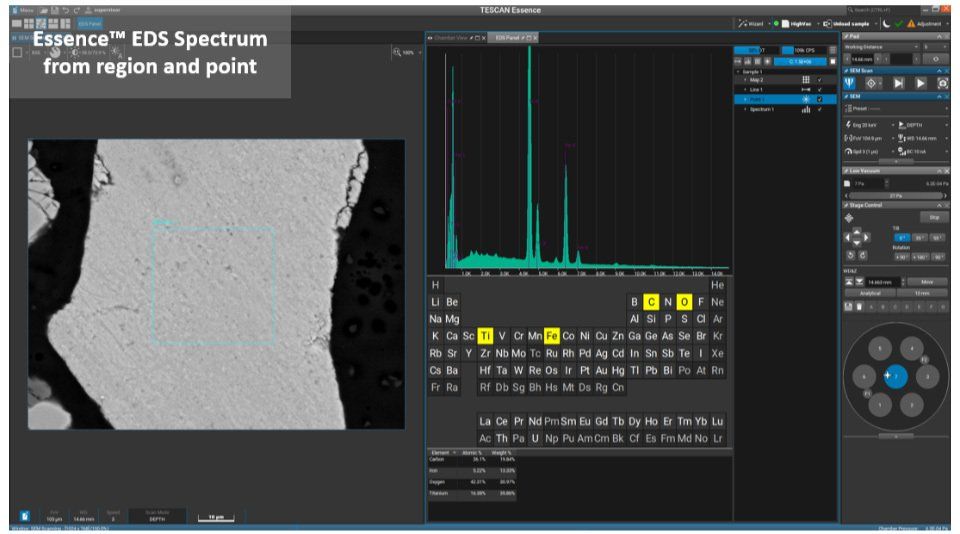Click the Line 1 linescan icon

click(x=806, y=89)
